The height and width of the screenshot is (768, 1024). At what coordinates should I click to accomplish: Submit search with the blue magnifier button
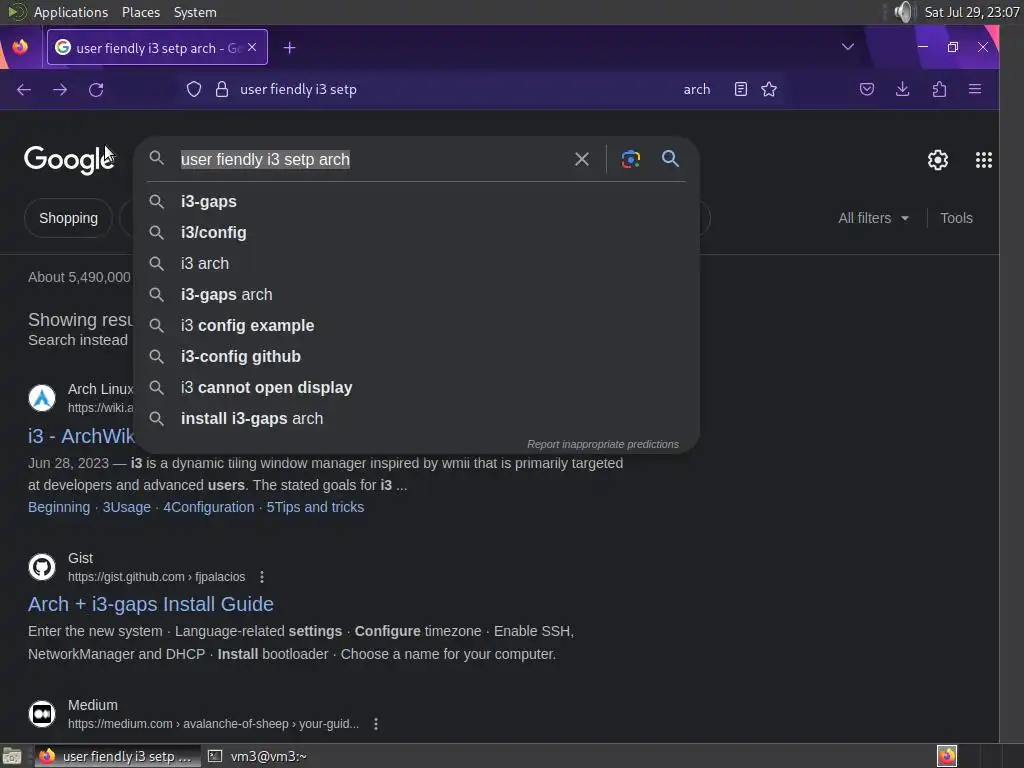click(x=670, y=159)
